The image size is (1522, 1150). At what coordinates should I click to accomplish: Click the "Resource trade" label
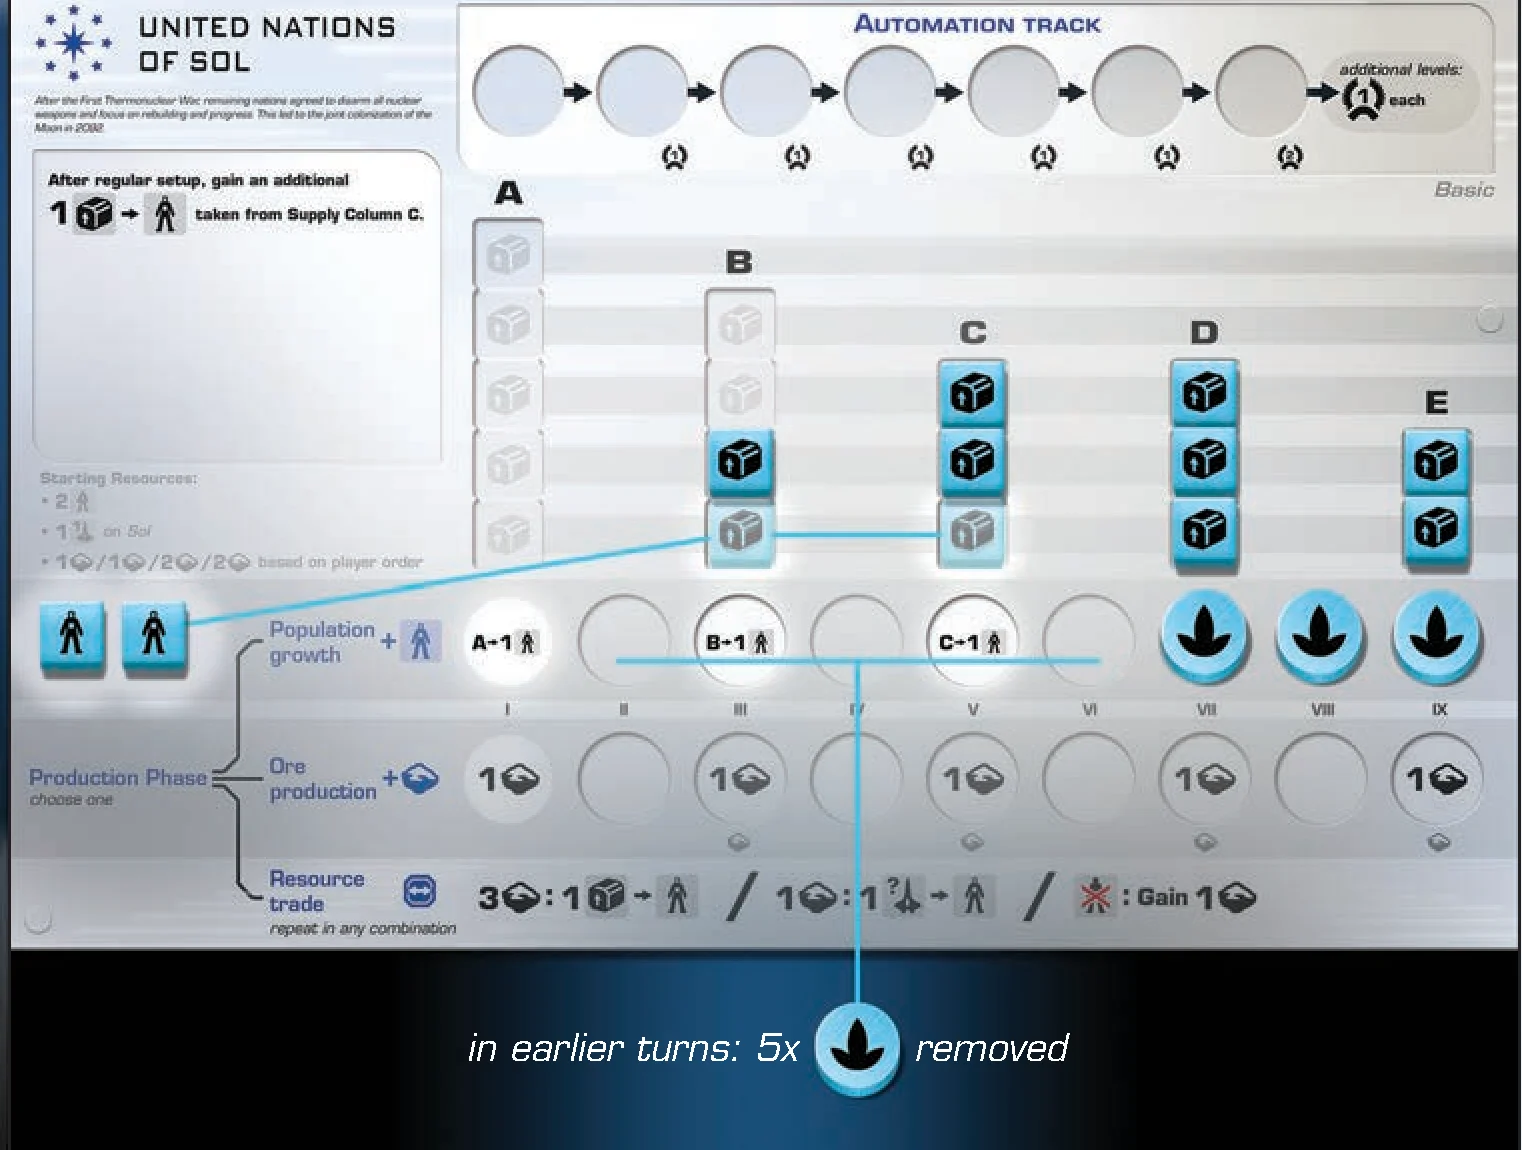pyautogui.click(x=316, y=891)
